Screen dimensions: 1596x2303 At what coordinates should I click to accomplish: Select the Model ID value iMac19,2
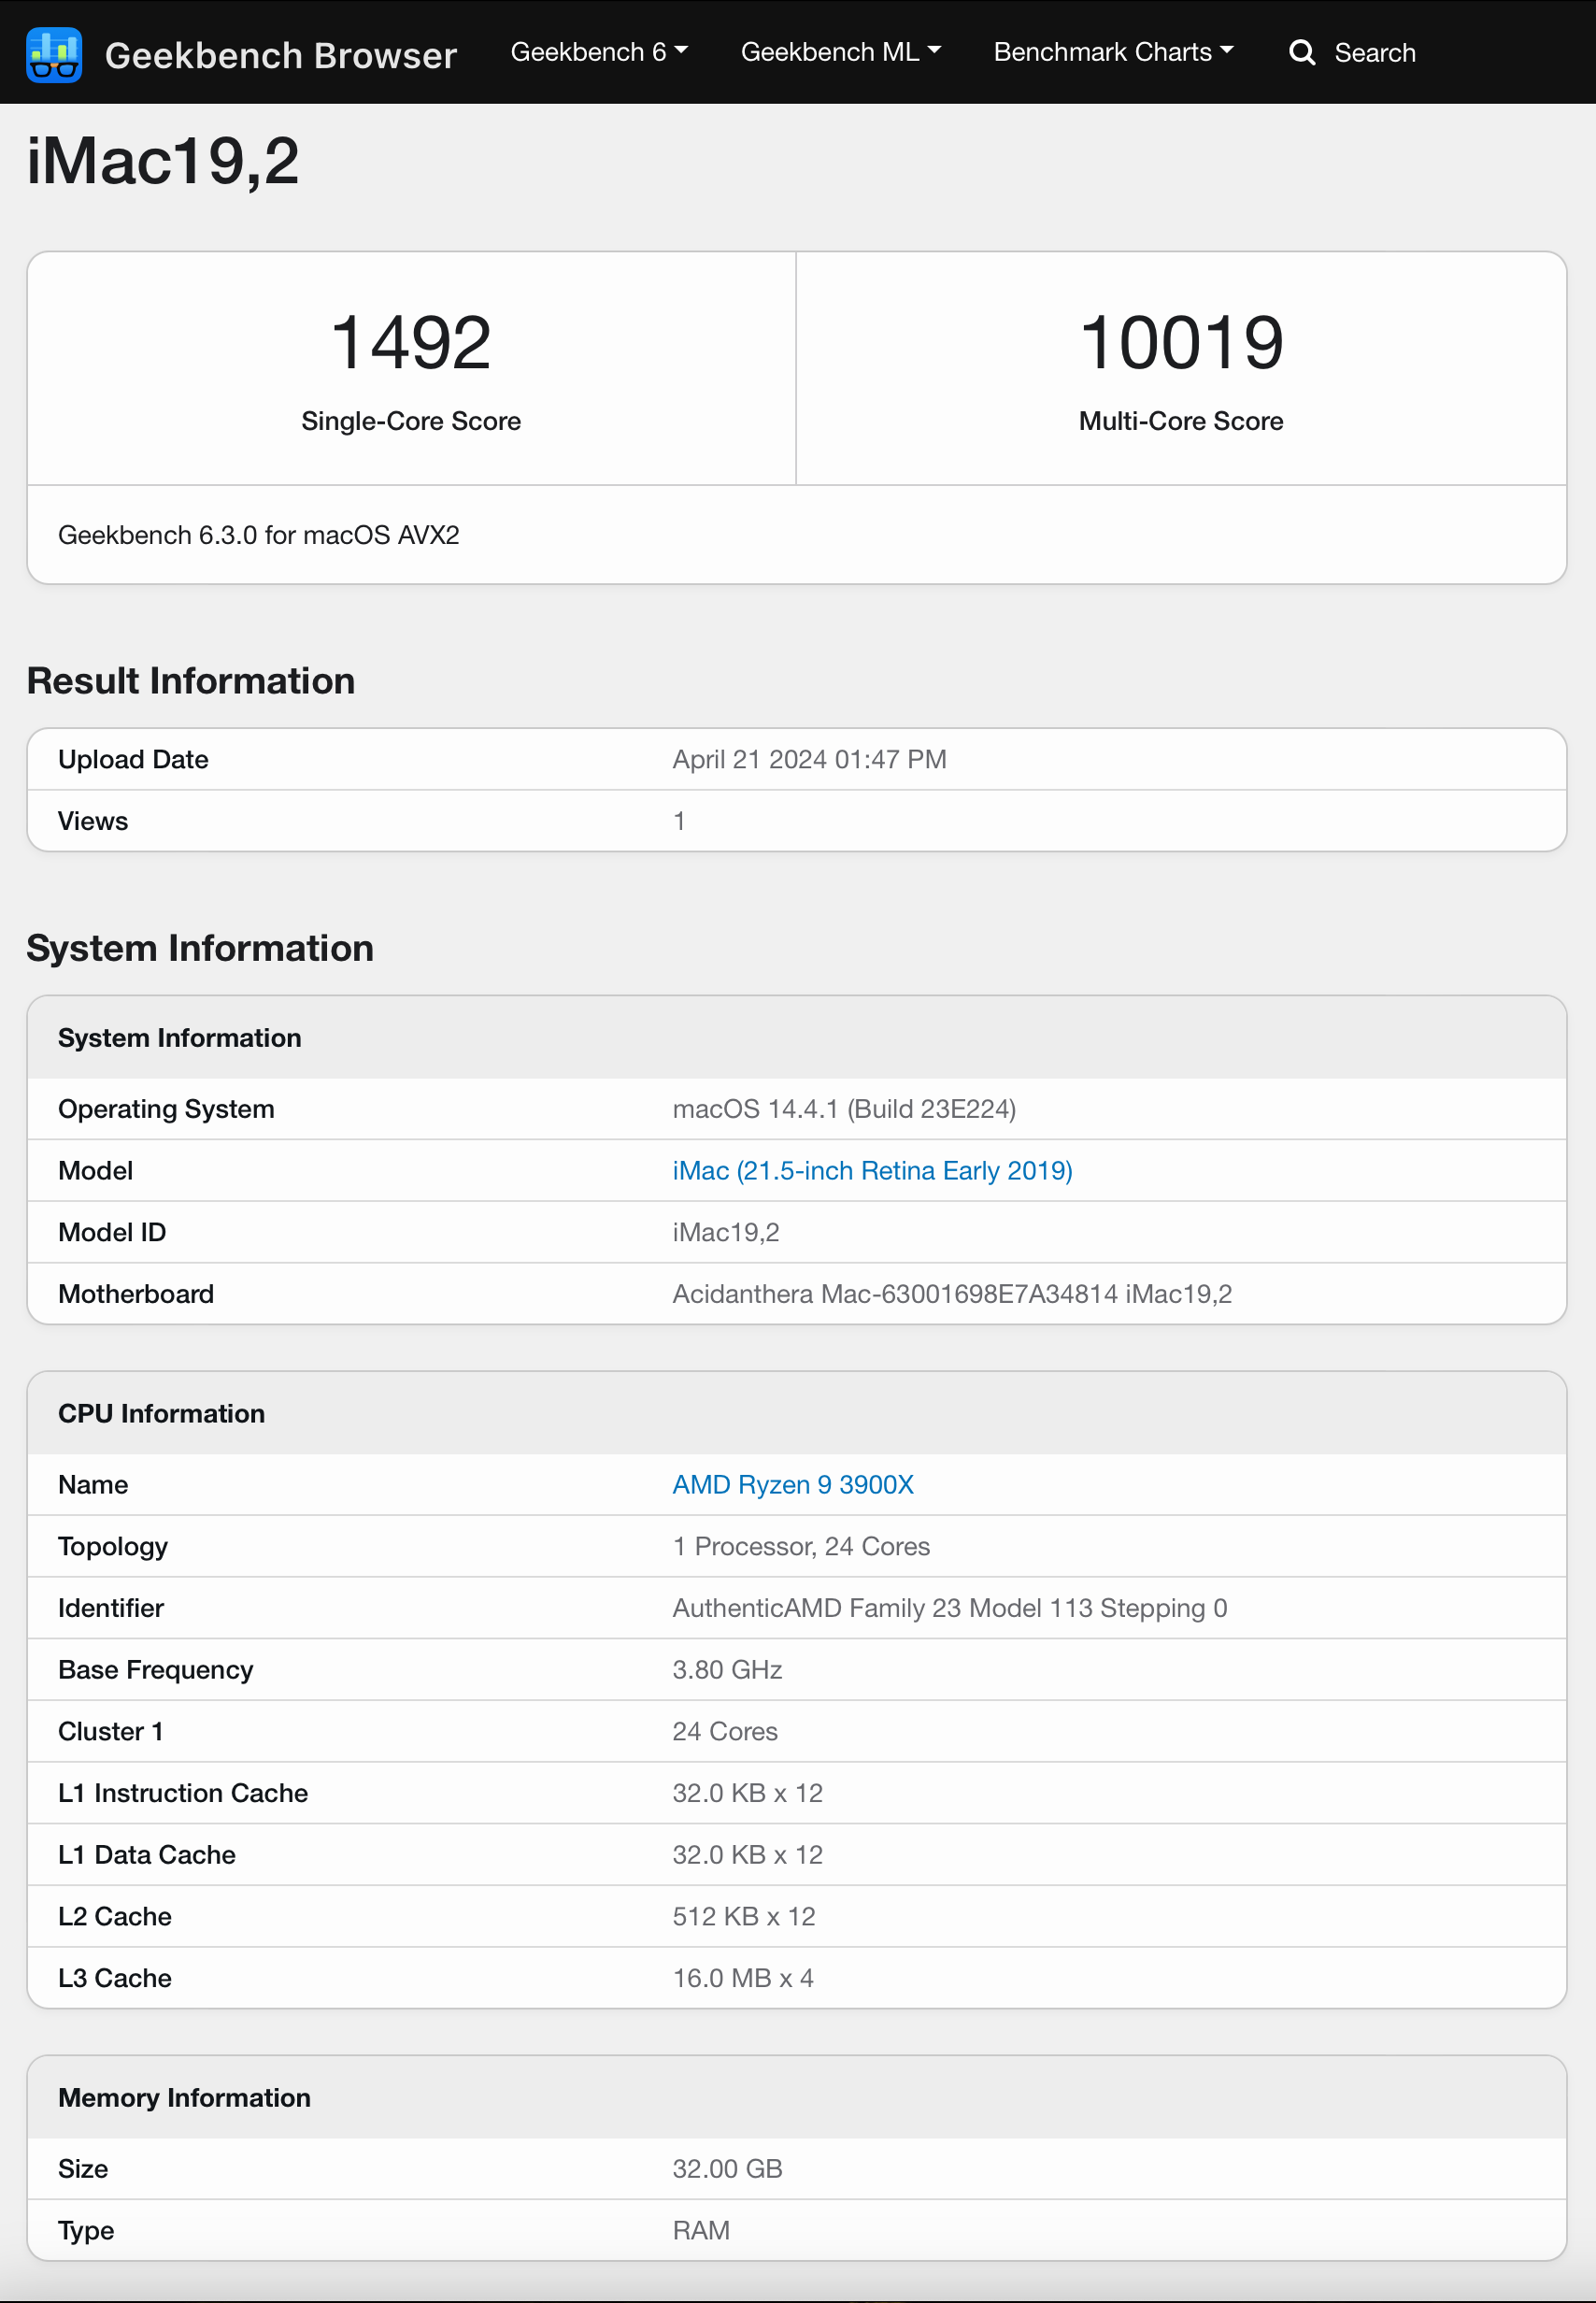[x=726, y=1232]
